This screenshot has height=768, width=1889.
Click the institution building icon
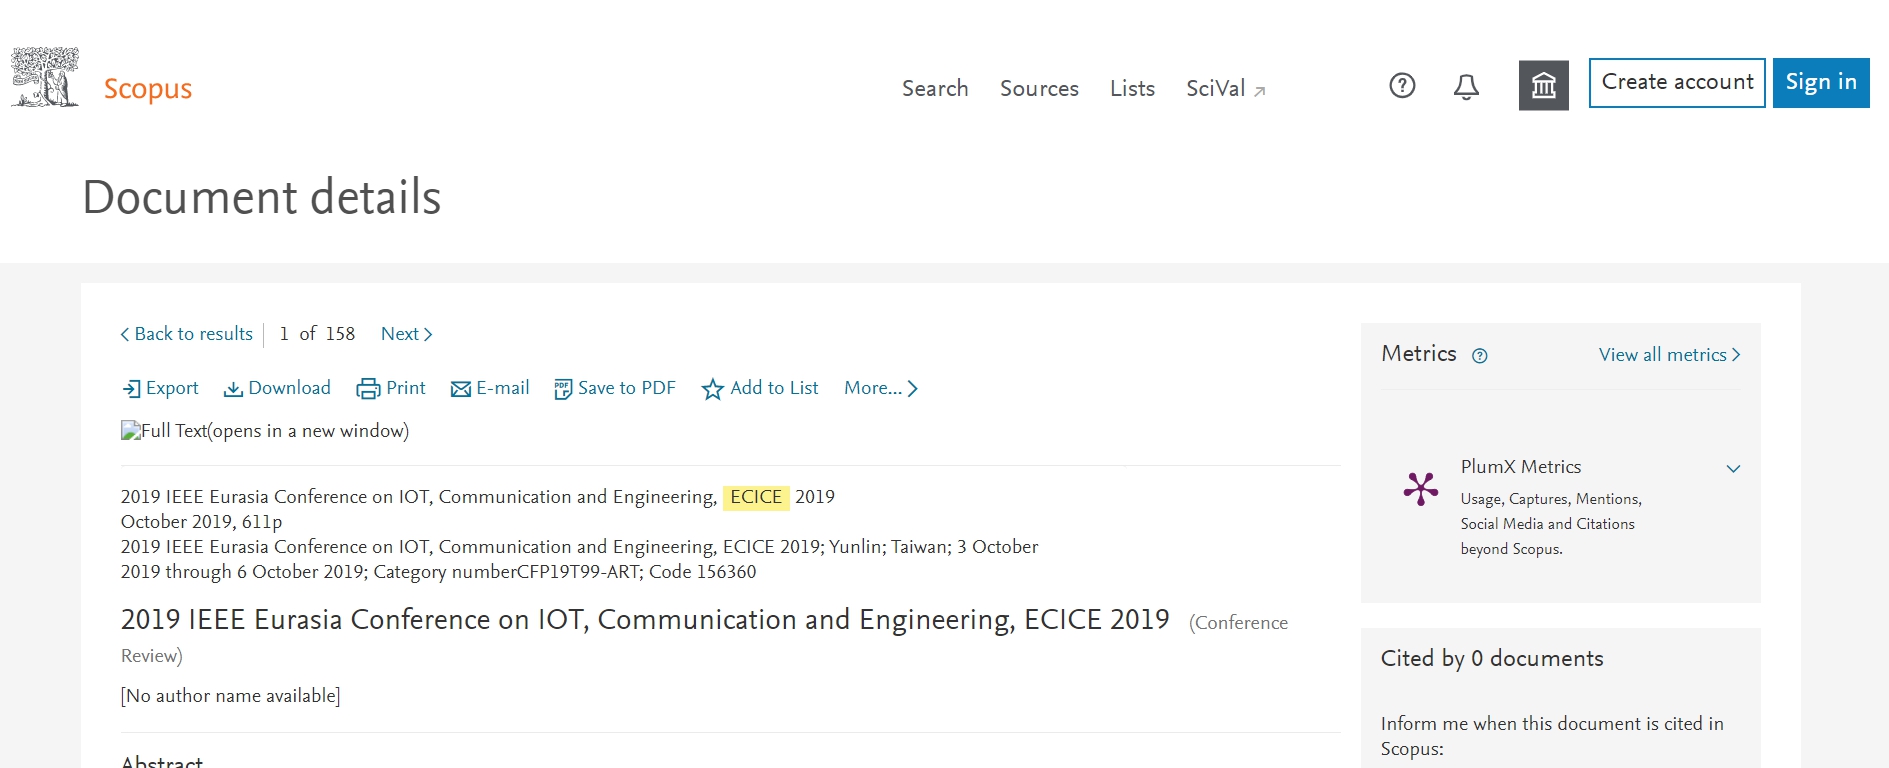tap(1544, 85)
